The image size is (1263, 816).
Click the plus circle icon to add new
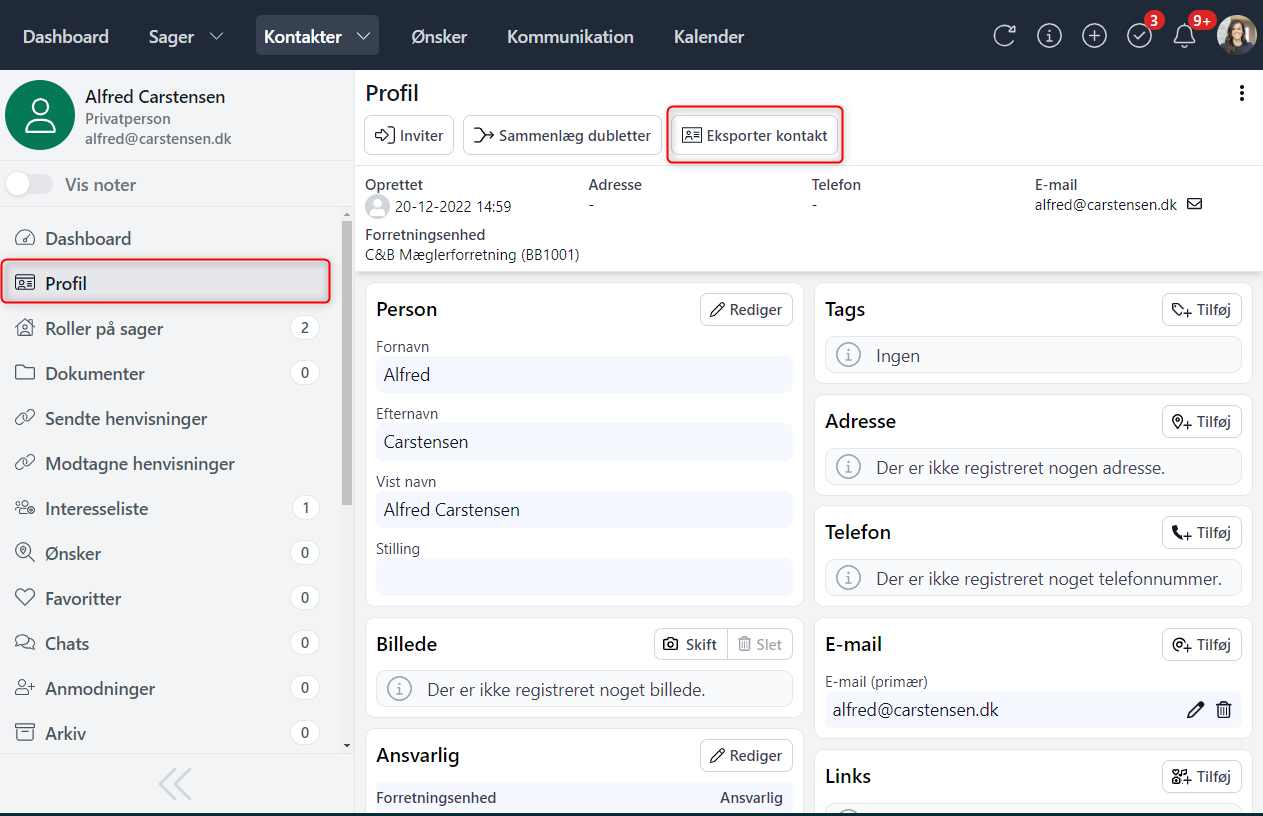tap(1095, 36)
